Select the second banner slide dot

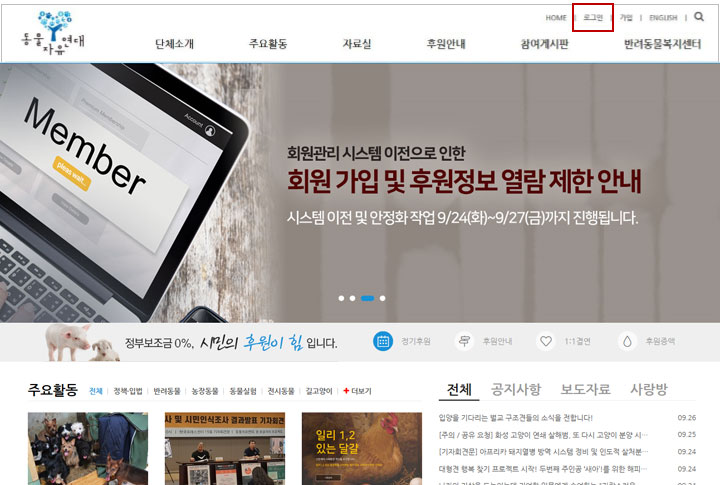pyautogui.click(x=352, y=298)
